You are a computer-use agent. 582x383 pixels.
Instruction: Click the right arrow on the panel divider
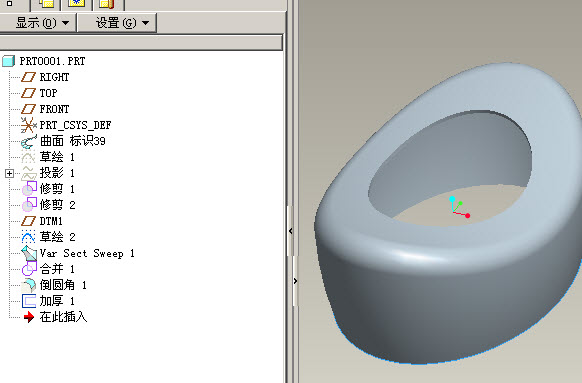[x=295, y=281]
